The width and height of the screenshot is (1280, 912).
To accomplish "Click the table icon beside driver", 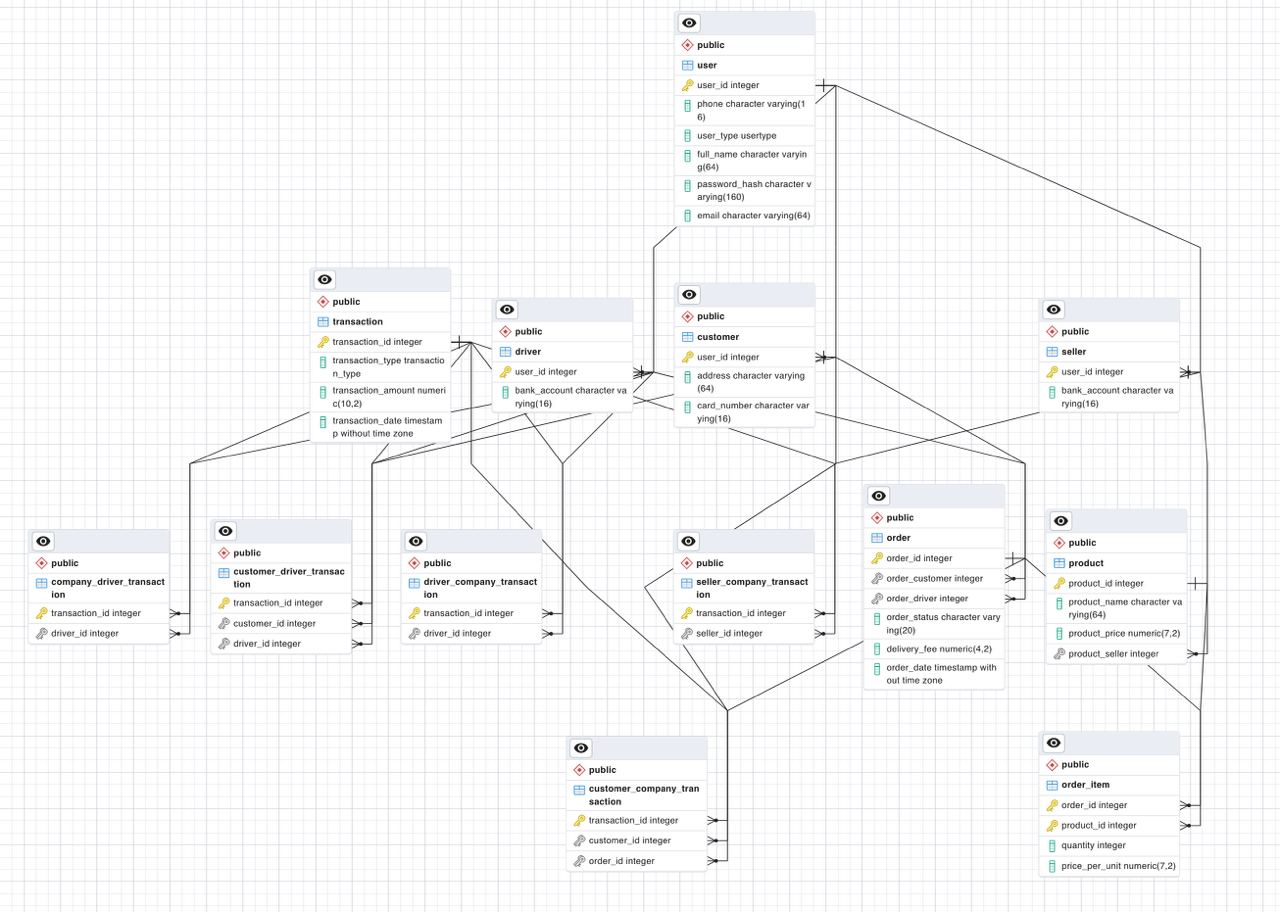I will (x=506, y=352).
